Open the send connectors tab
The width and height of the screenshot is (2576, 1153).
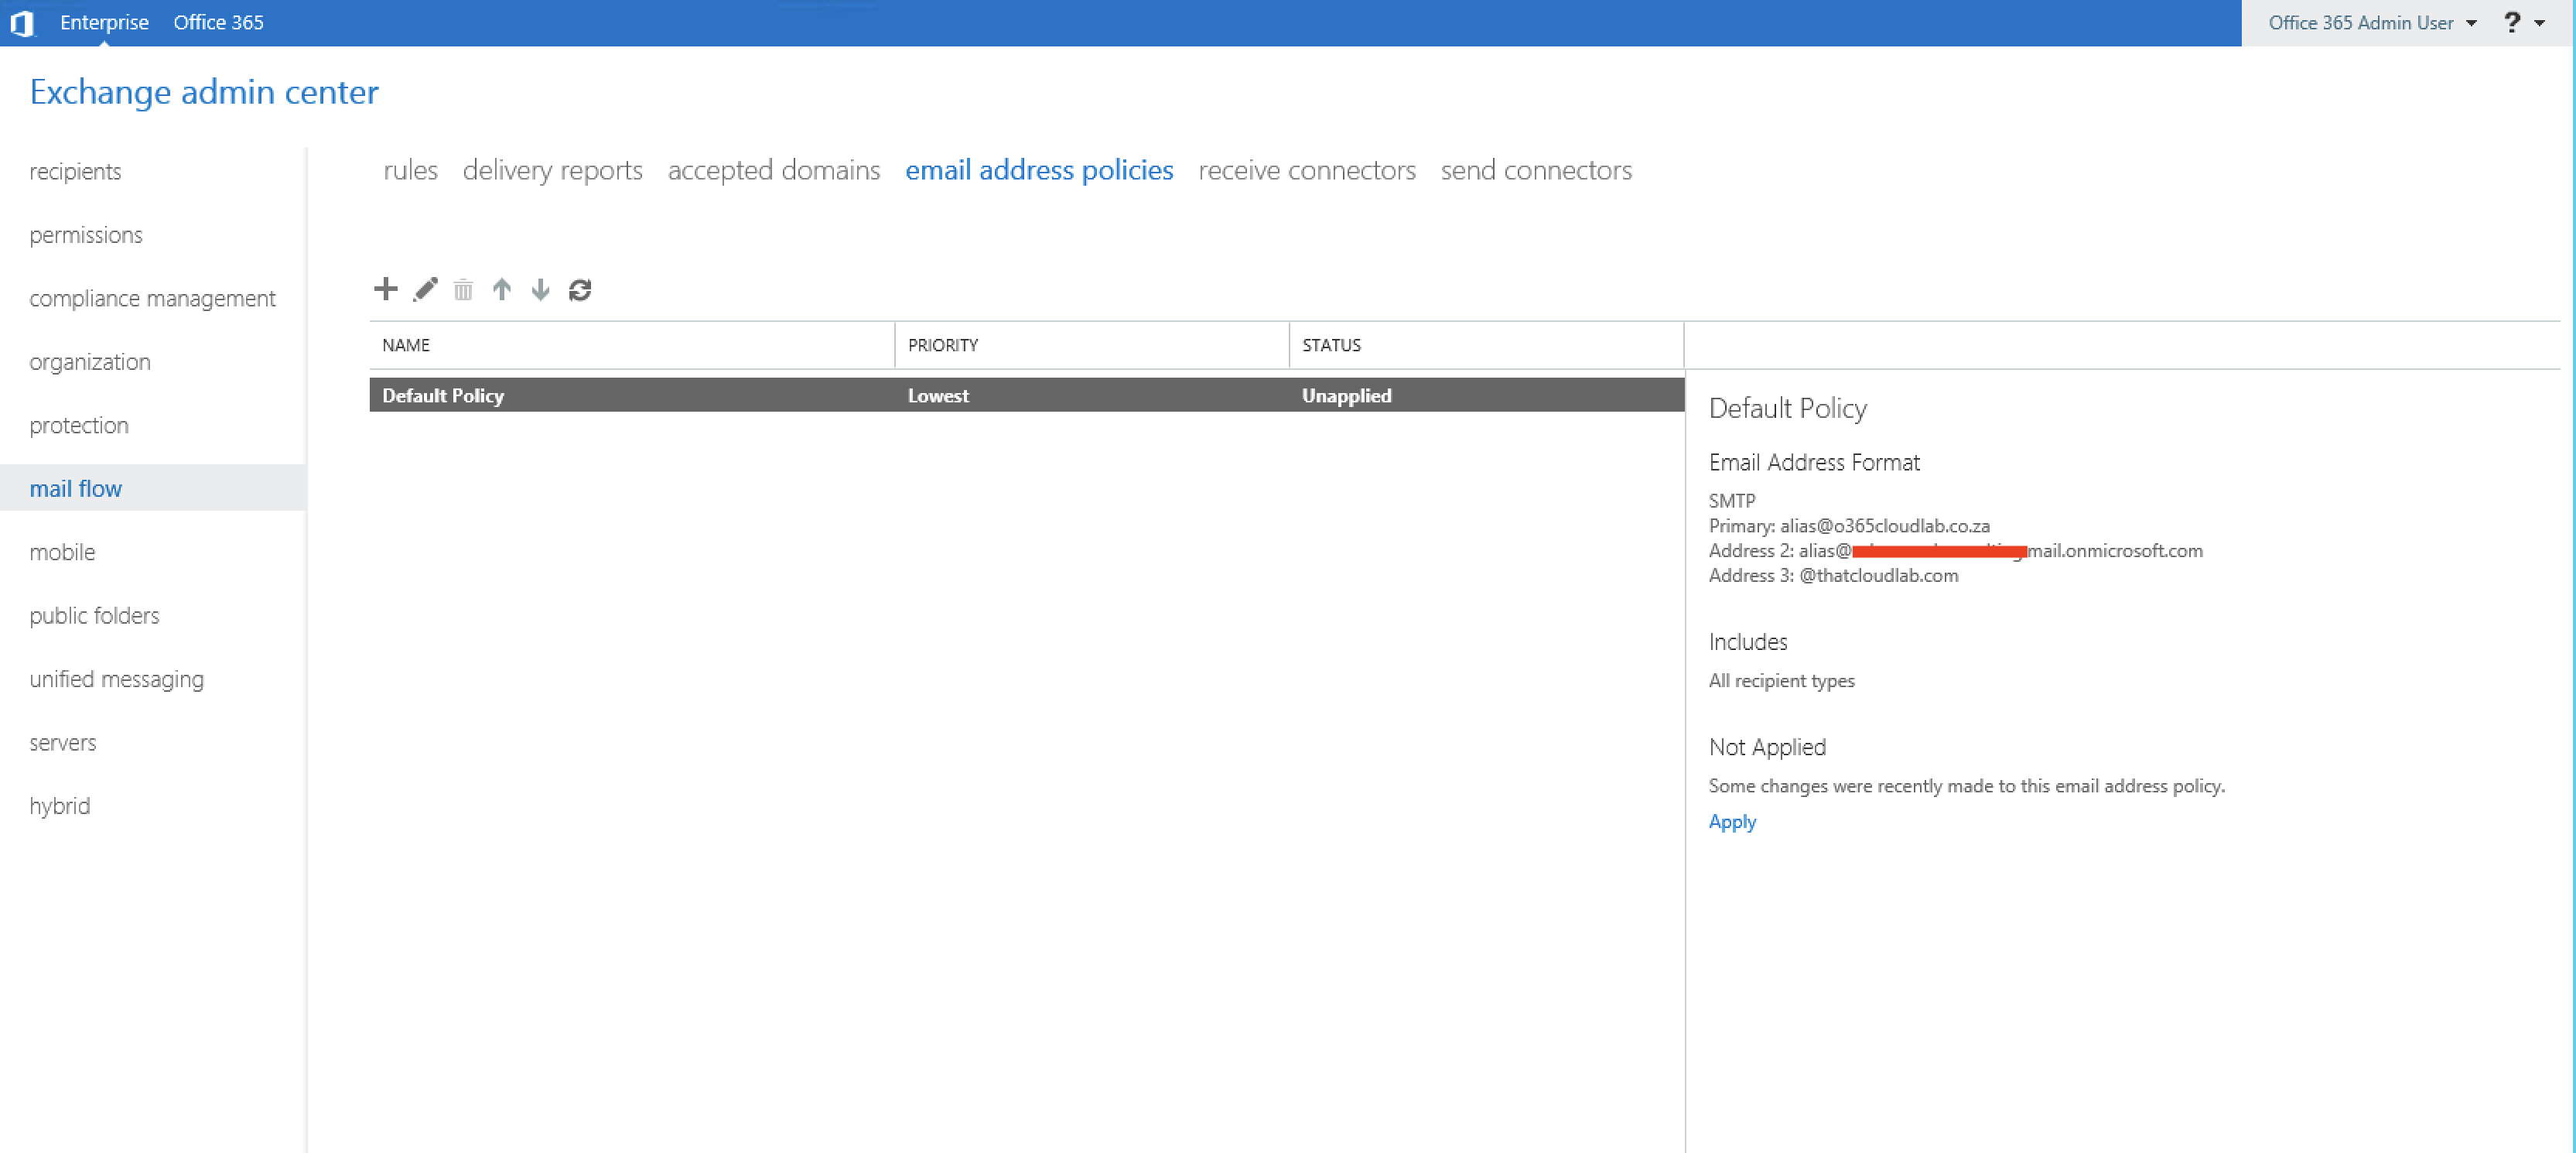[x=1535, y=170]
